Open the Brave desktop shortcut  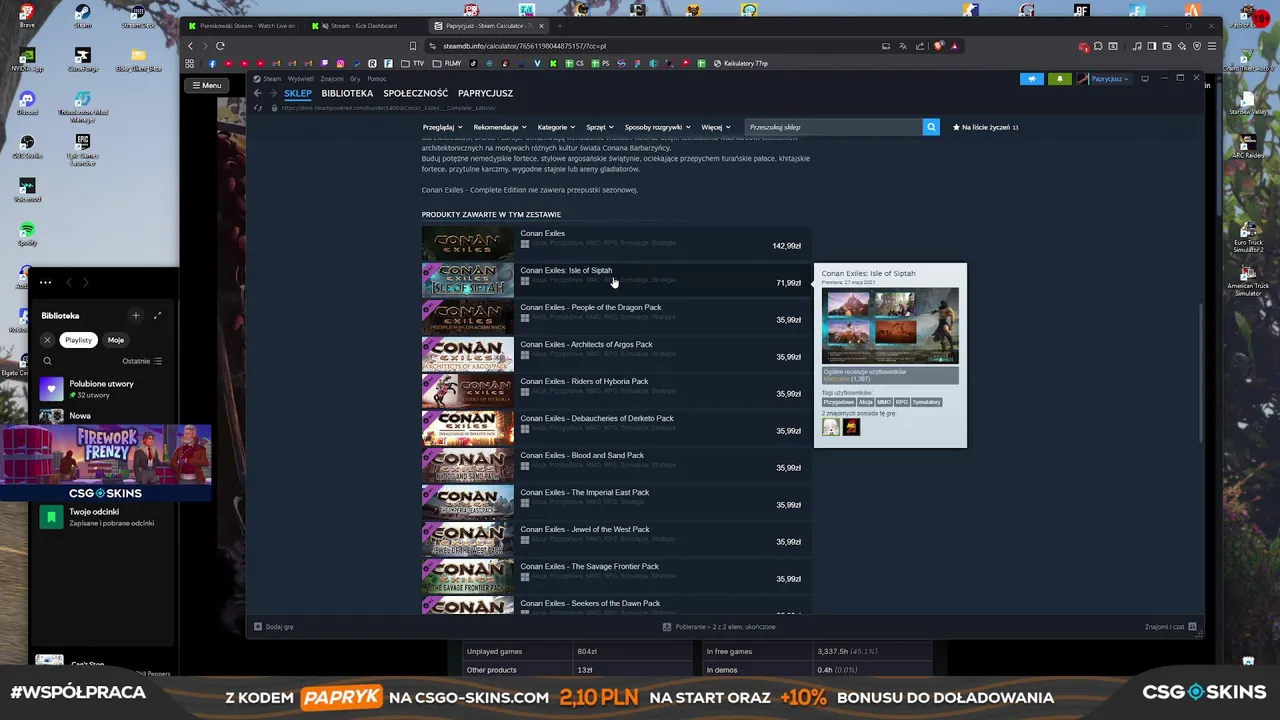click(27, 14)
